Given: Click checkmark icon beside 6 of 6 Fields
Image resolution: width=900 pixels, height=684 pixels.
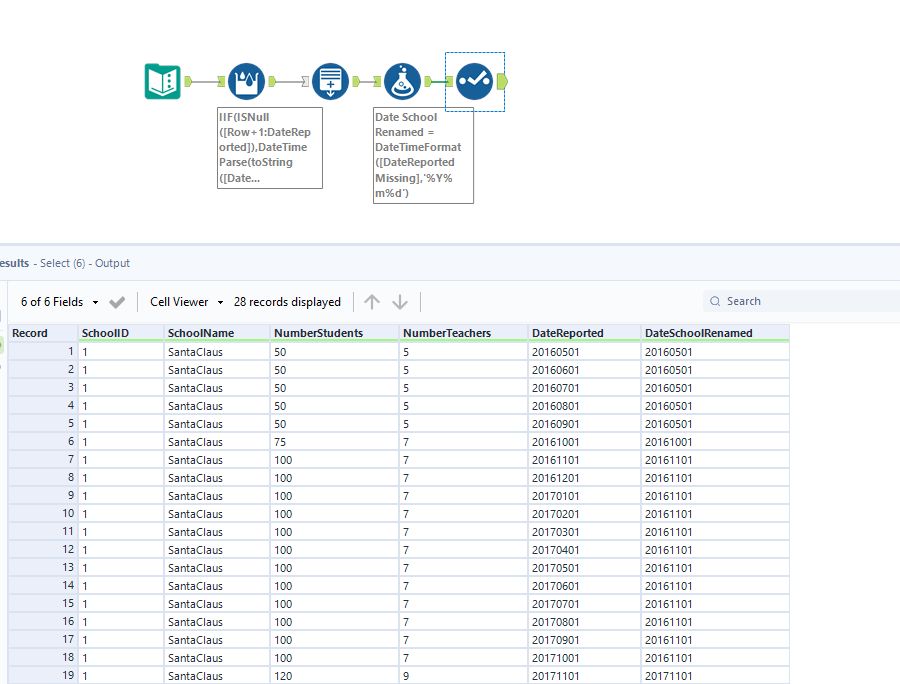Looking at the screenshot, I should pos(117,302).
